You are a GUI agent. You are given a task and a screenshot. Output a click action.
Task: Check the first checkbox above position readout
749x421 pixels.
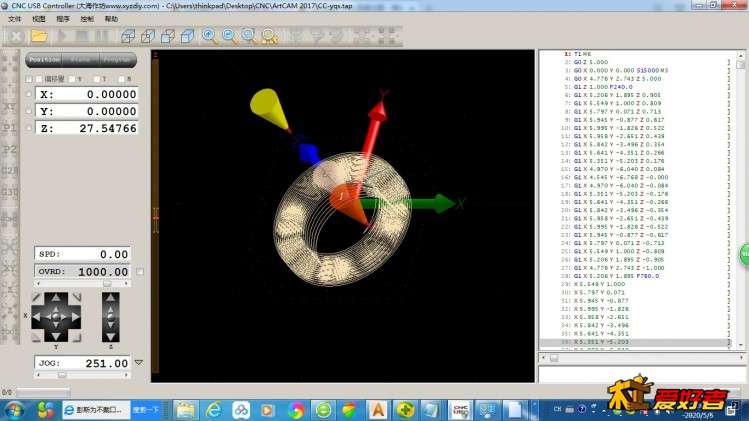(x=29, y=79)
